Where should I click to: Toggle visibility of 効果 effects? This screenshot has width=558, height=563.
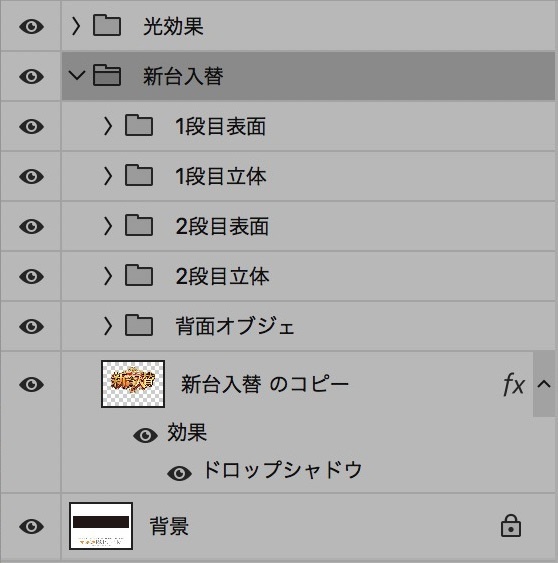click(145, 436)
